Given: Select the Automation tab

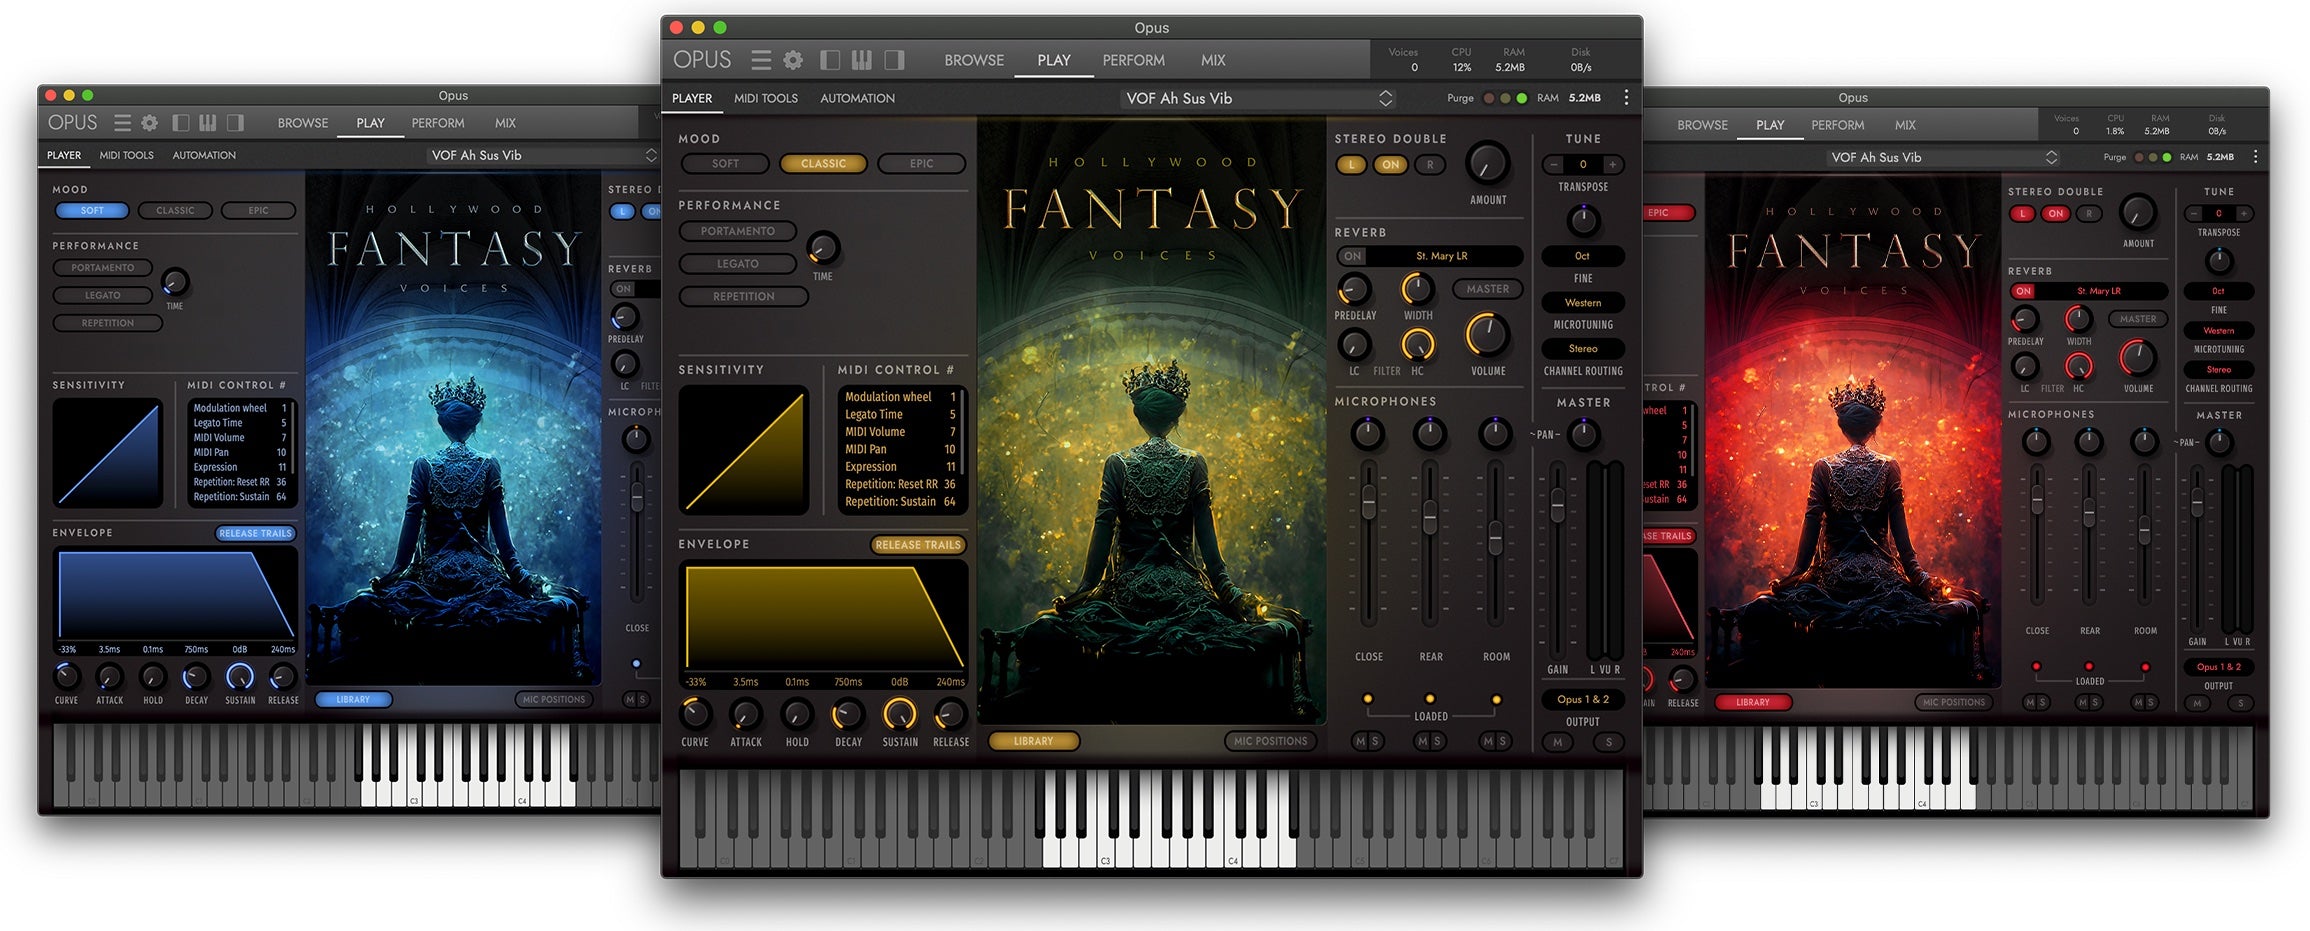Looking at the screenshot, I should tap(856, 98).
